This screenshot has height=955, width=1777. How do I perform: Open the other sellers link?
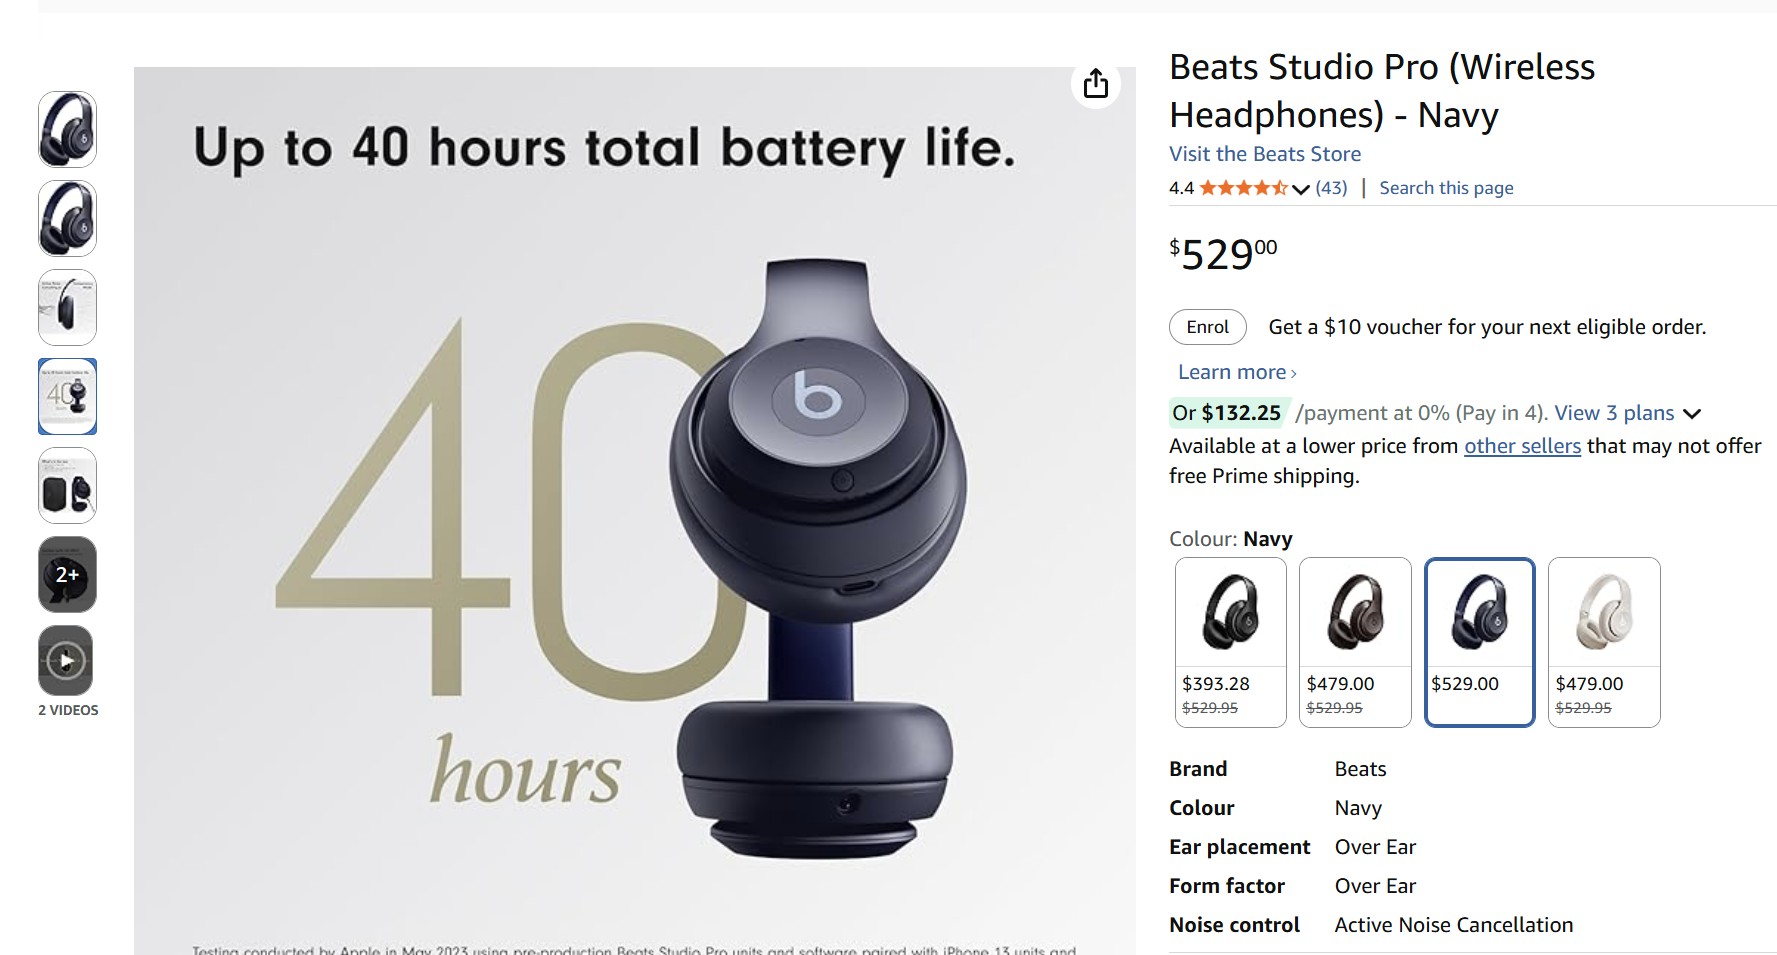pyautogui.click(x=1522, y=446)
